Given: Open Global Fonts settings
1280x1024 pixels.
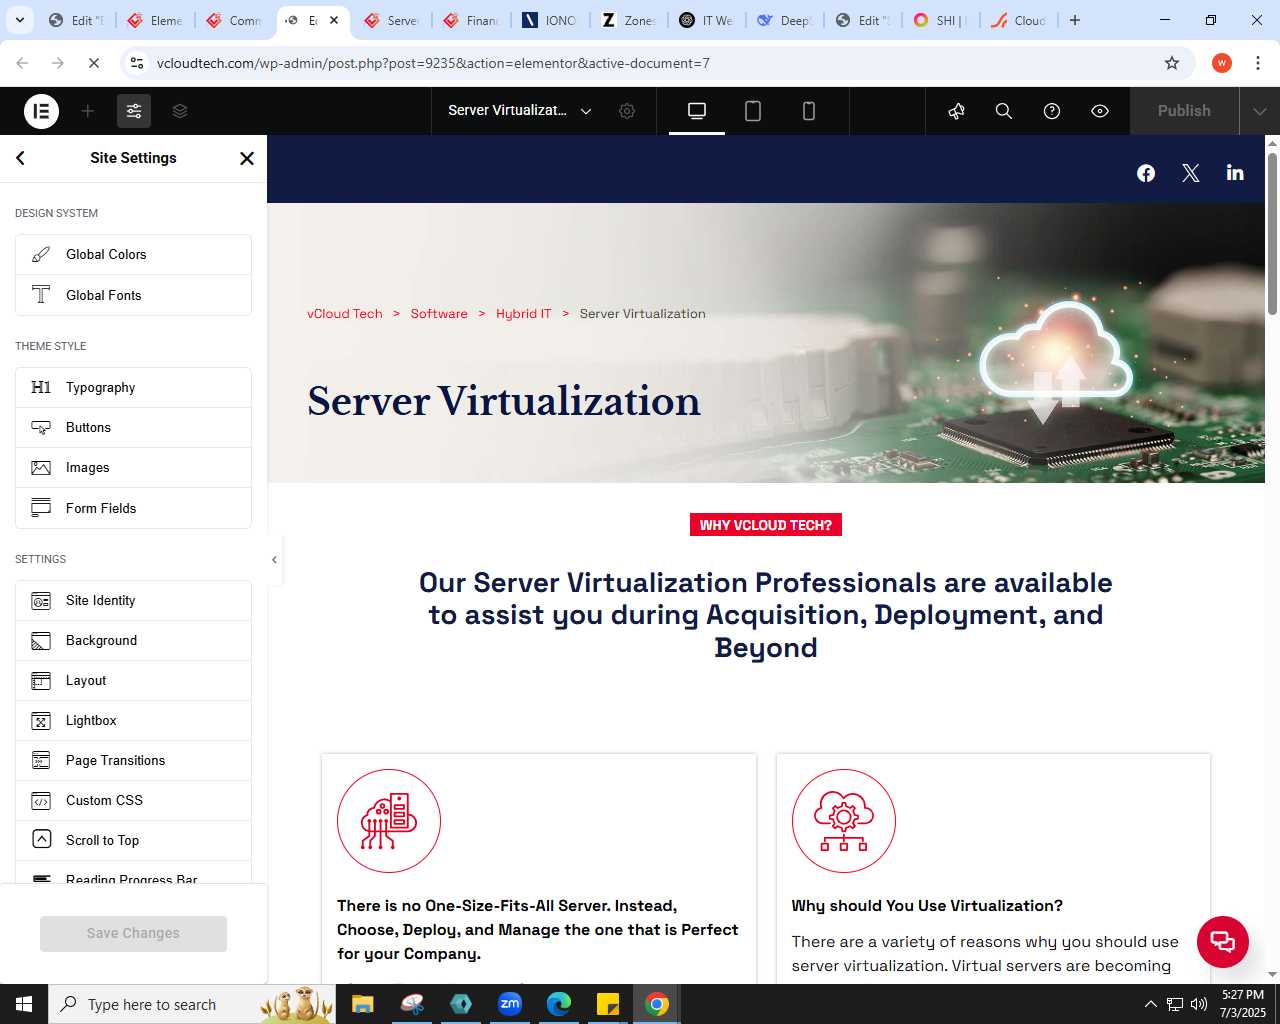Looking at the screenshot, I should 133,295.
